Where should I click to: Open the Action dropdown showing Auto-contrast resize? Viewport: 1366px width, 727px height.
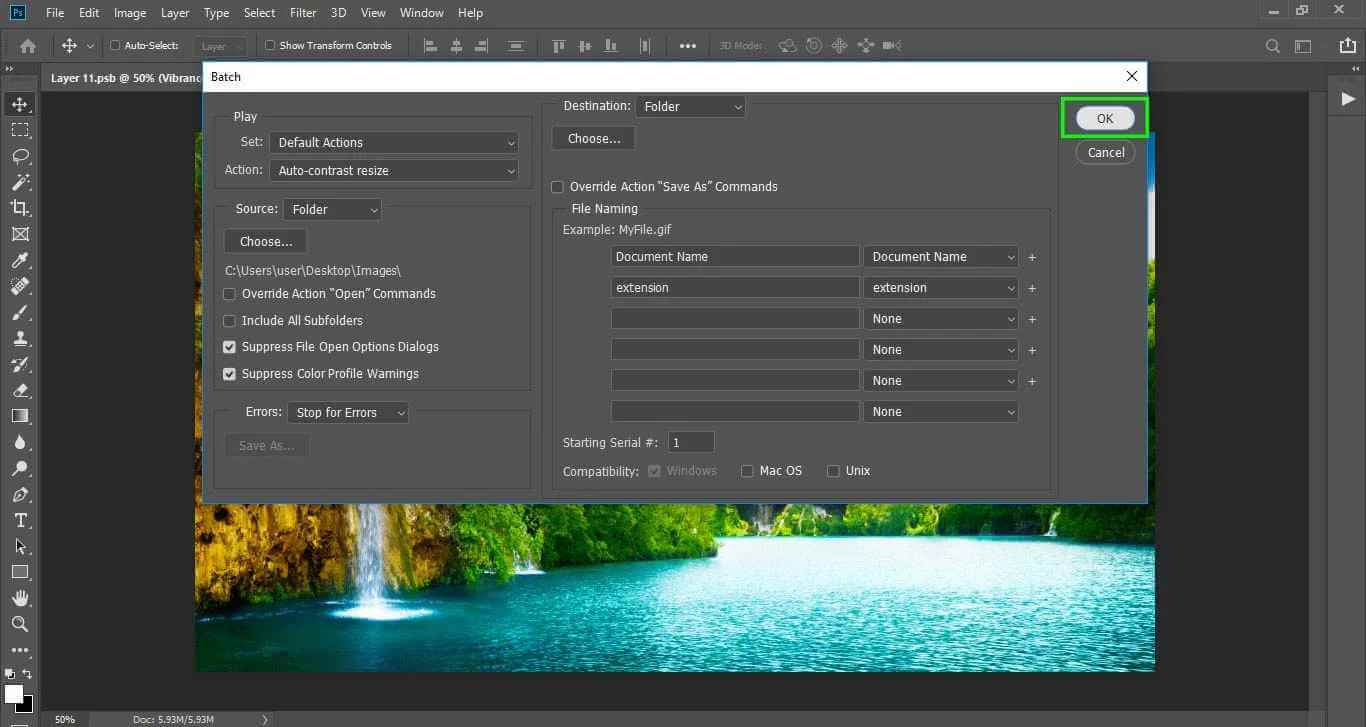point(394,170)
